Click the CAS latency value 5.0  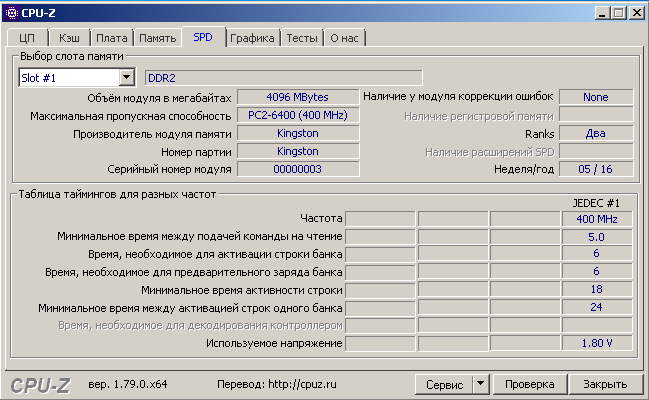coord(597,237)
